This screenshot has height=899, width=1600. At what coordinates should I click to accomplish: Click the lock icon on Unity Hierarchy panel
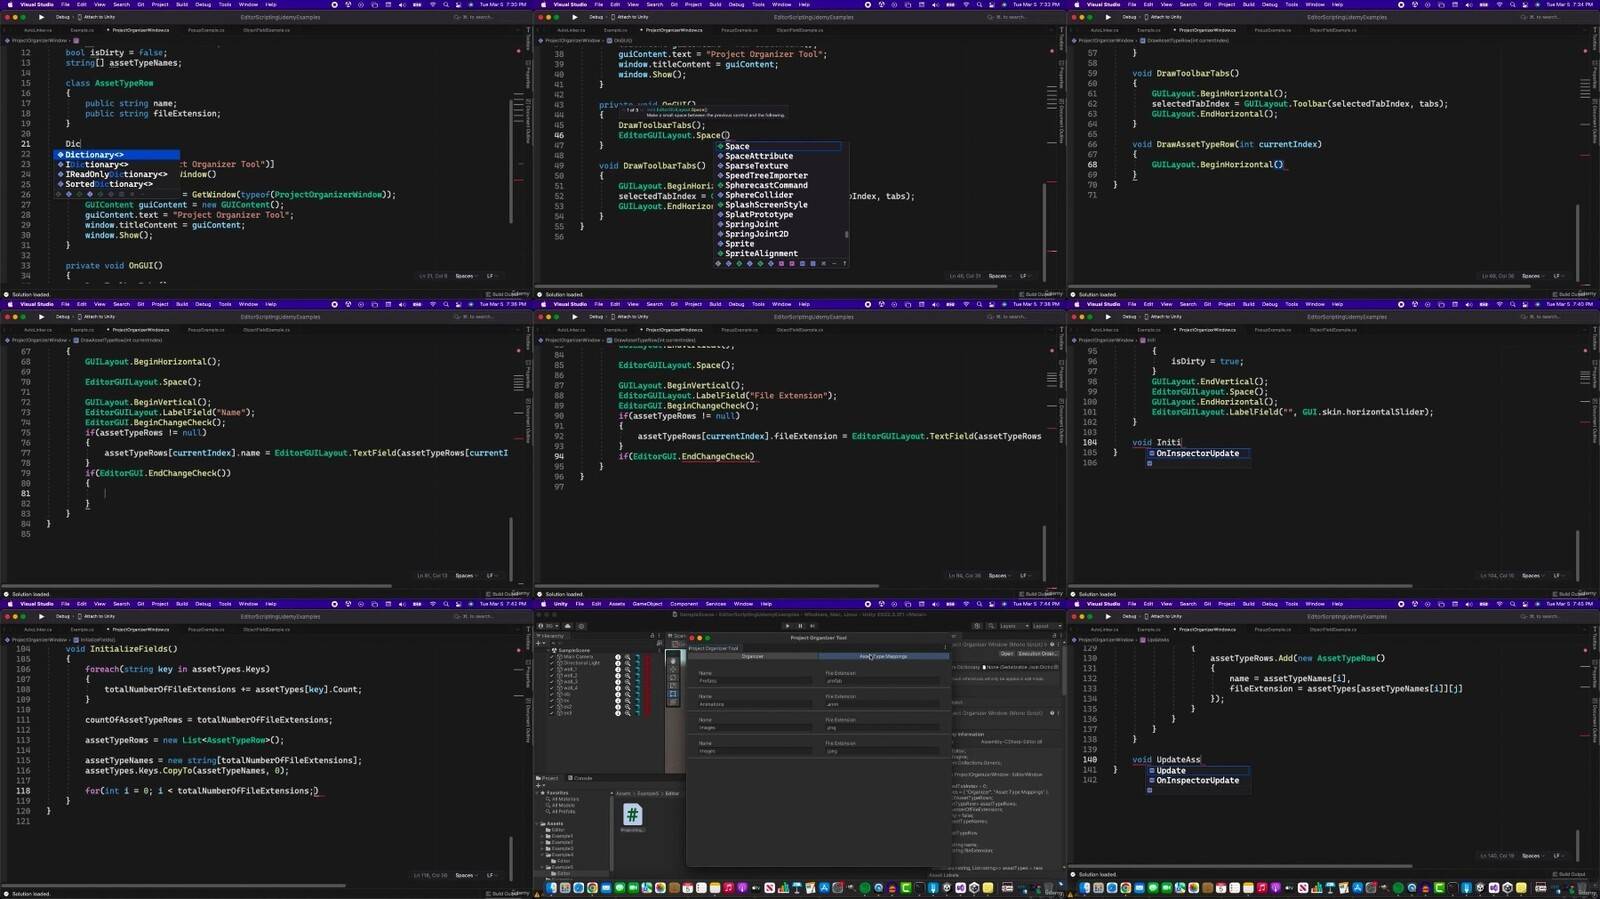(652, 636)
